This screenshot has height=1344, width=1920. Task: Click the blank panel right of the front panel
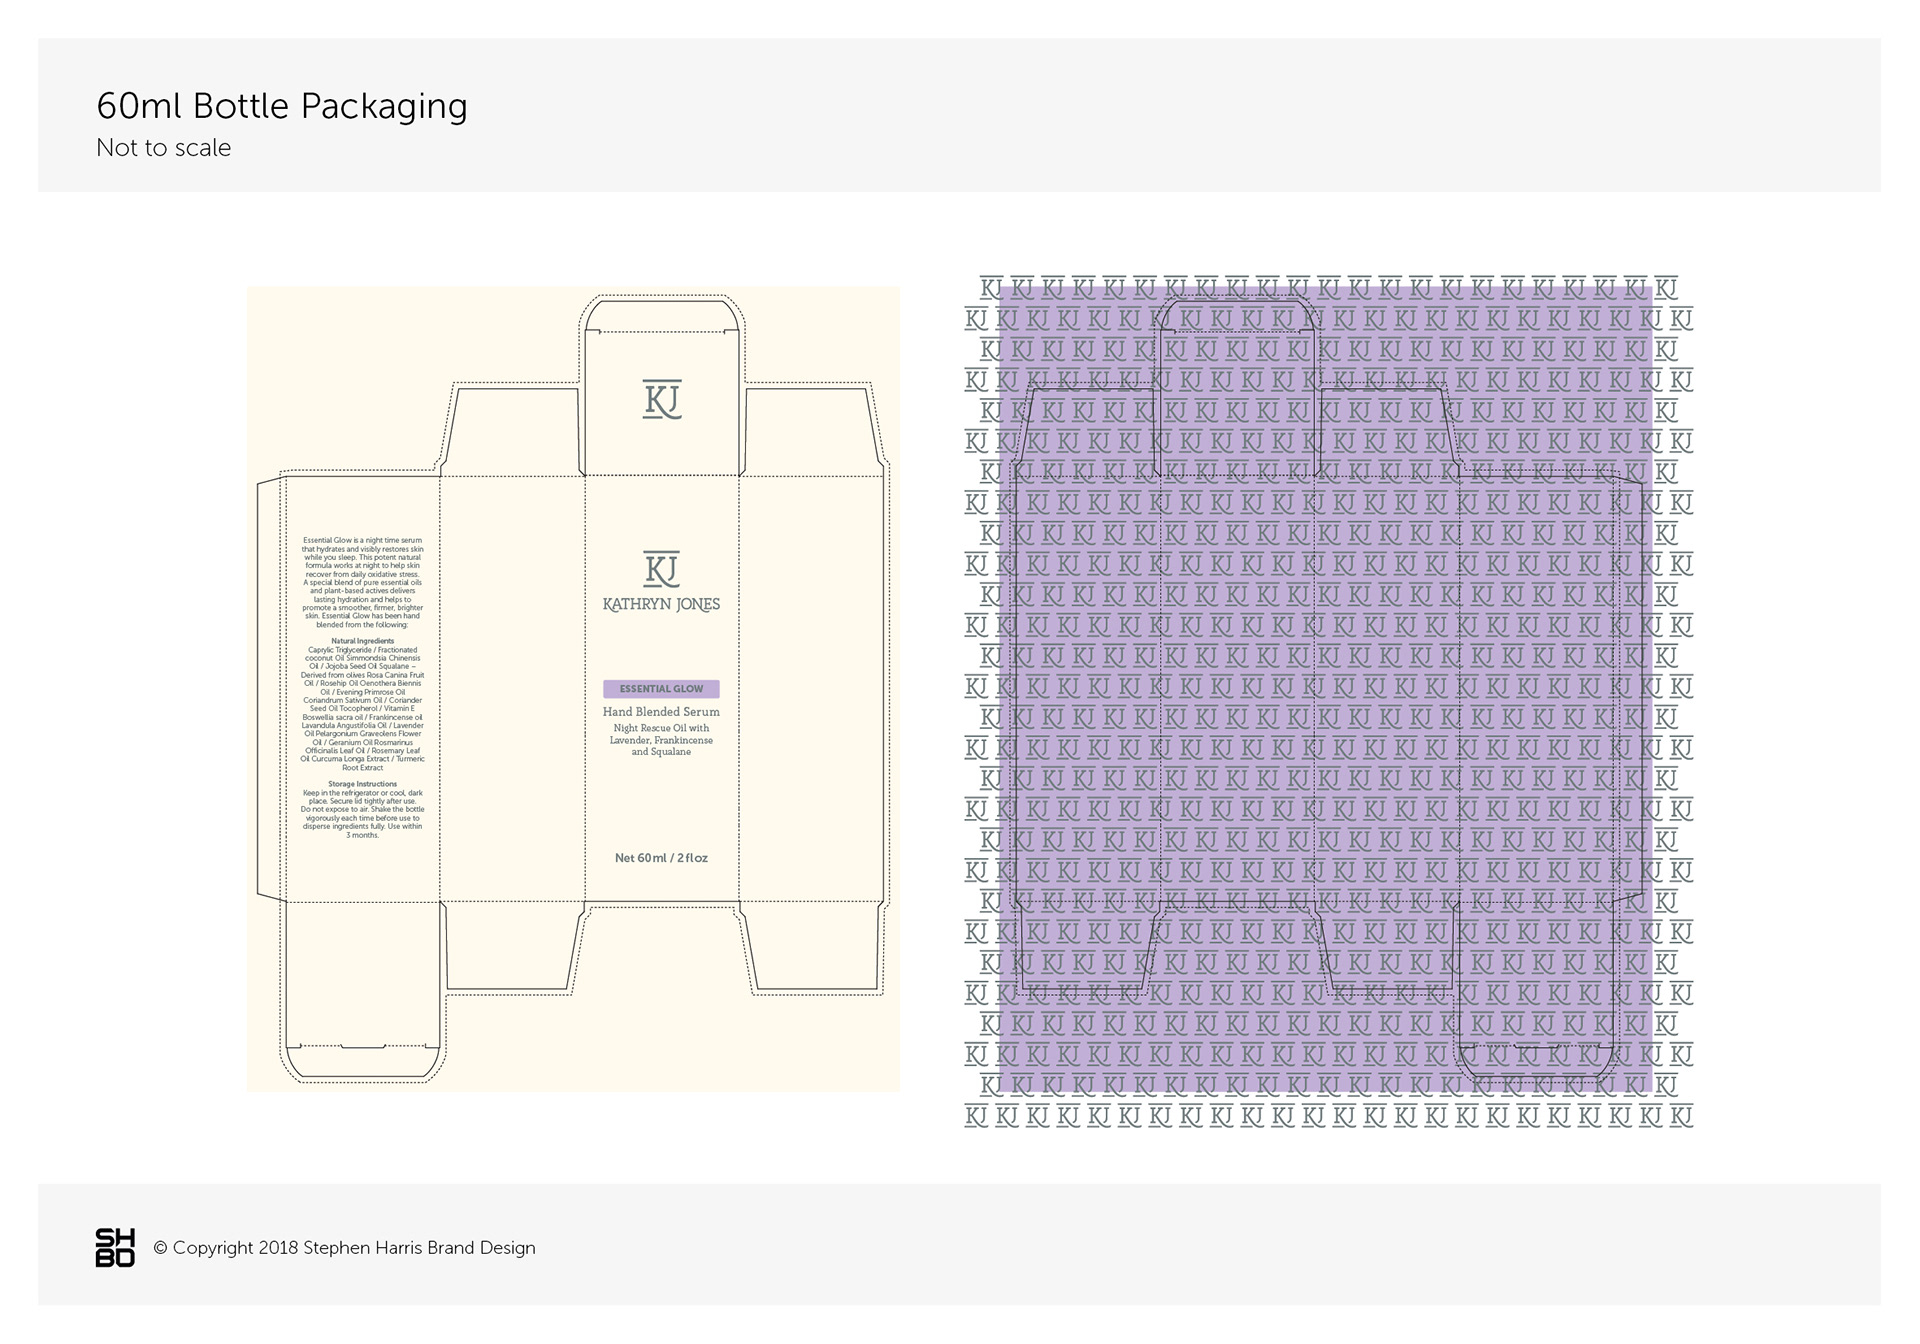pos(812,690)
